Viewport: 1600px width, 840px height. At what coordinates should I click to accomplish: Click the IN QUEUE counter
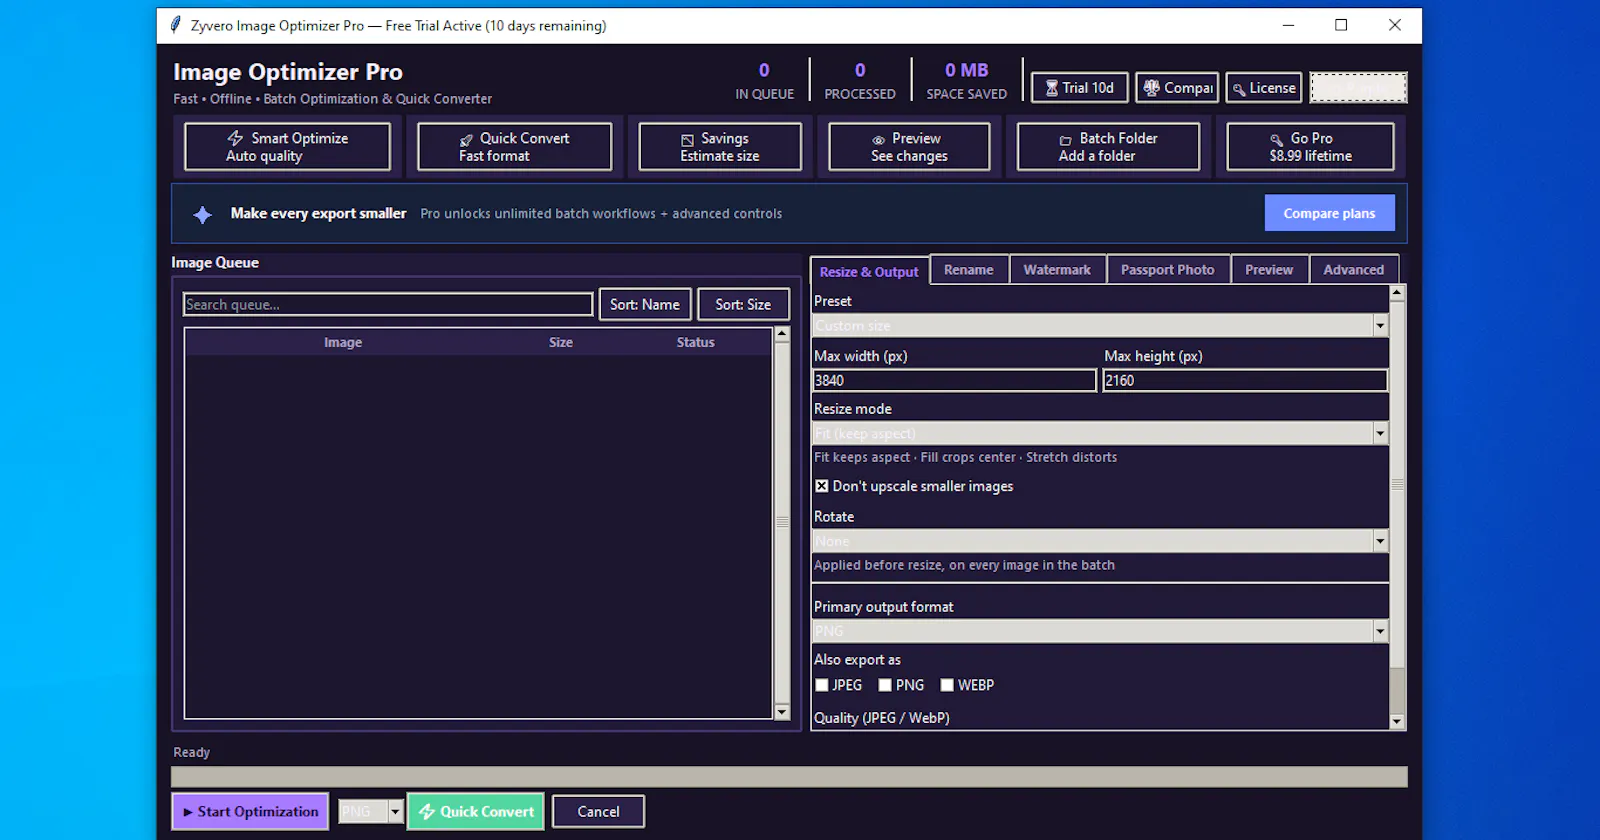click(764, 80)
